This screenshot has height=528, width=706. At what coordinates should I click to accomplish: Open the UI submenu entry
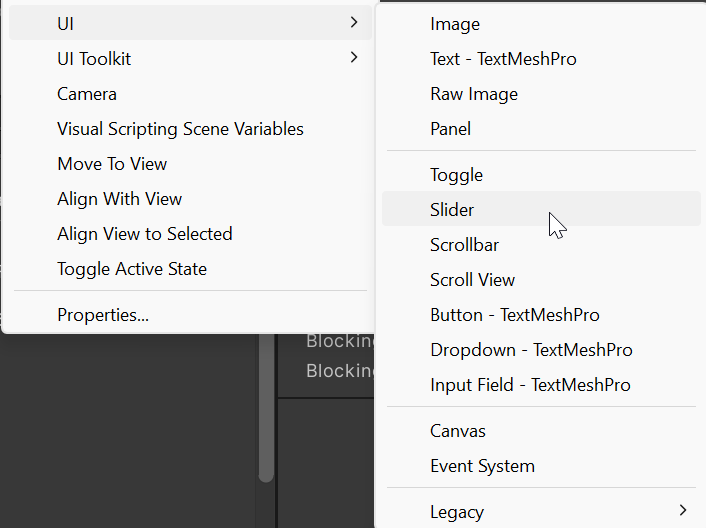[x=190, y=23]
